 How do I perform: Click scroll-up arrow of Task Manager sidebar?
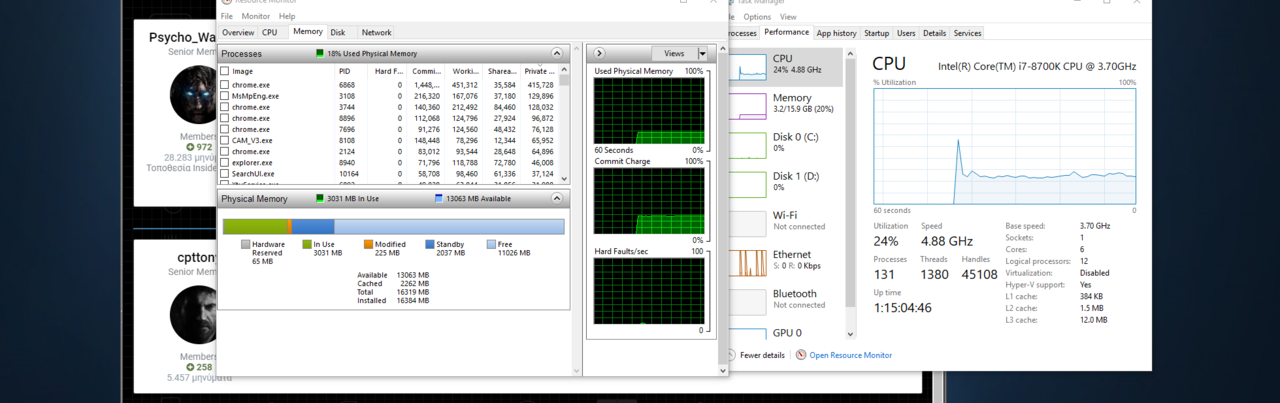pyautogui.click(x=851, y=52)
